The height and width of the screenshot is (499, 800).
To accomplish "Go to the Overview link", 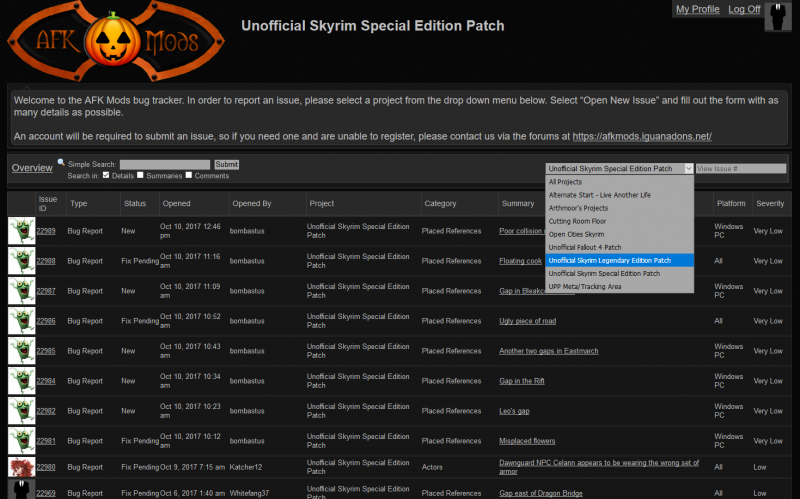I will [32, 168].
